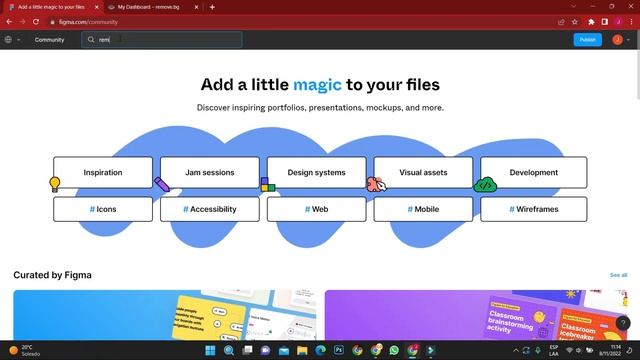
Task: Open WhatsApp from the taskbar
Action: click(394, 350)
